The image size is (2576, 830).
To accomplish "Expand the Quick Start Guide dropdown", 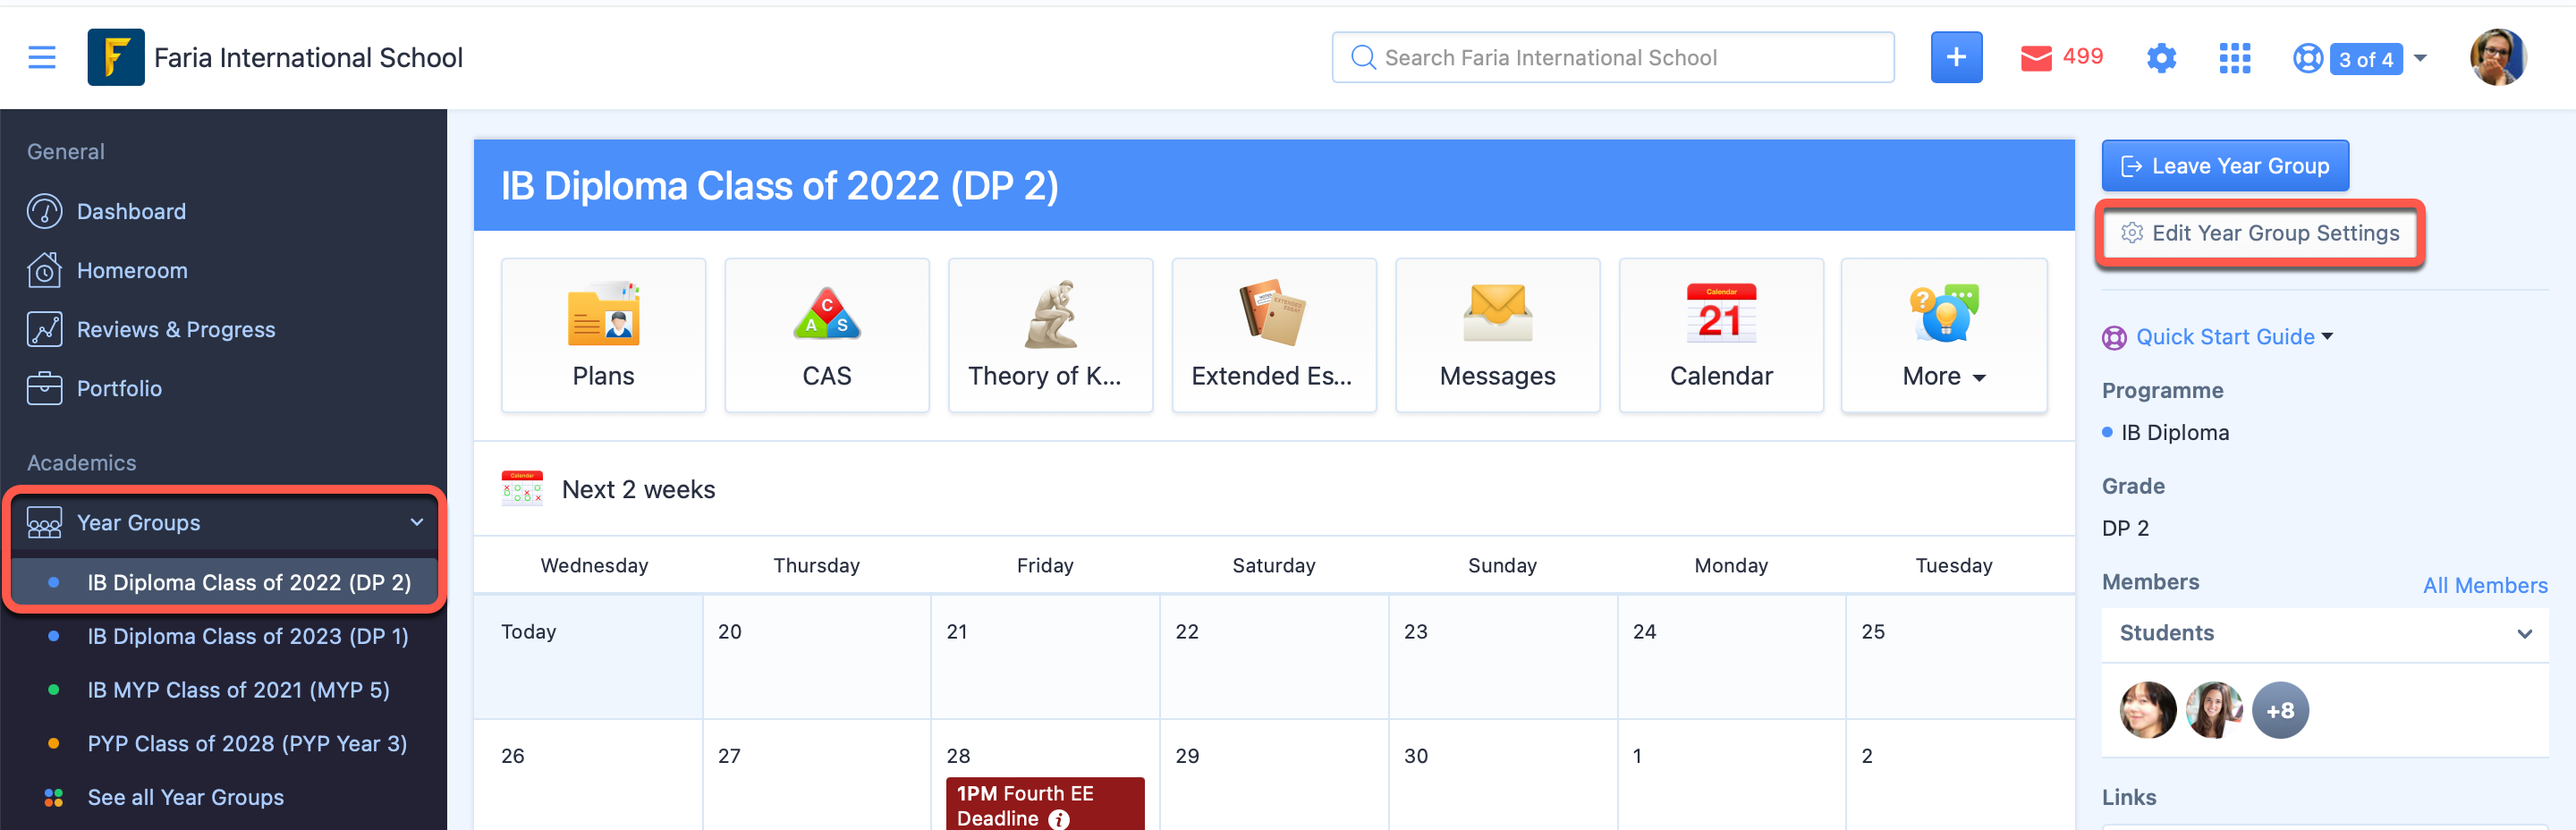I will click(x=2326, y=337).
